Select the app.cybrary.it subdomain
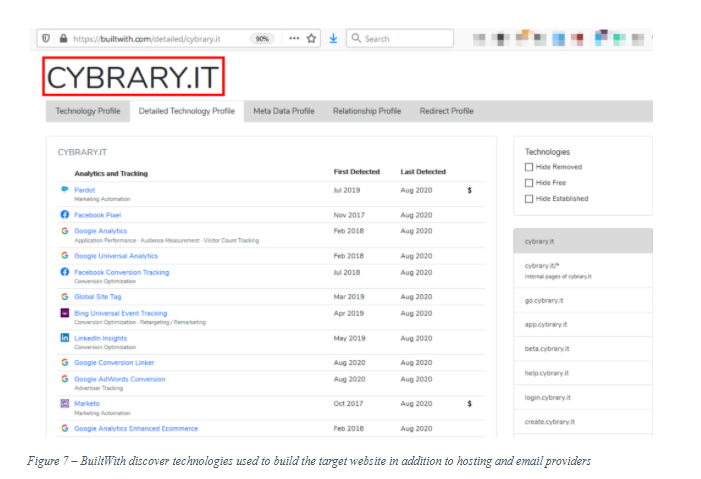Viewport: 701px width, 479px height. (583, 324)
